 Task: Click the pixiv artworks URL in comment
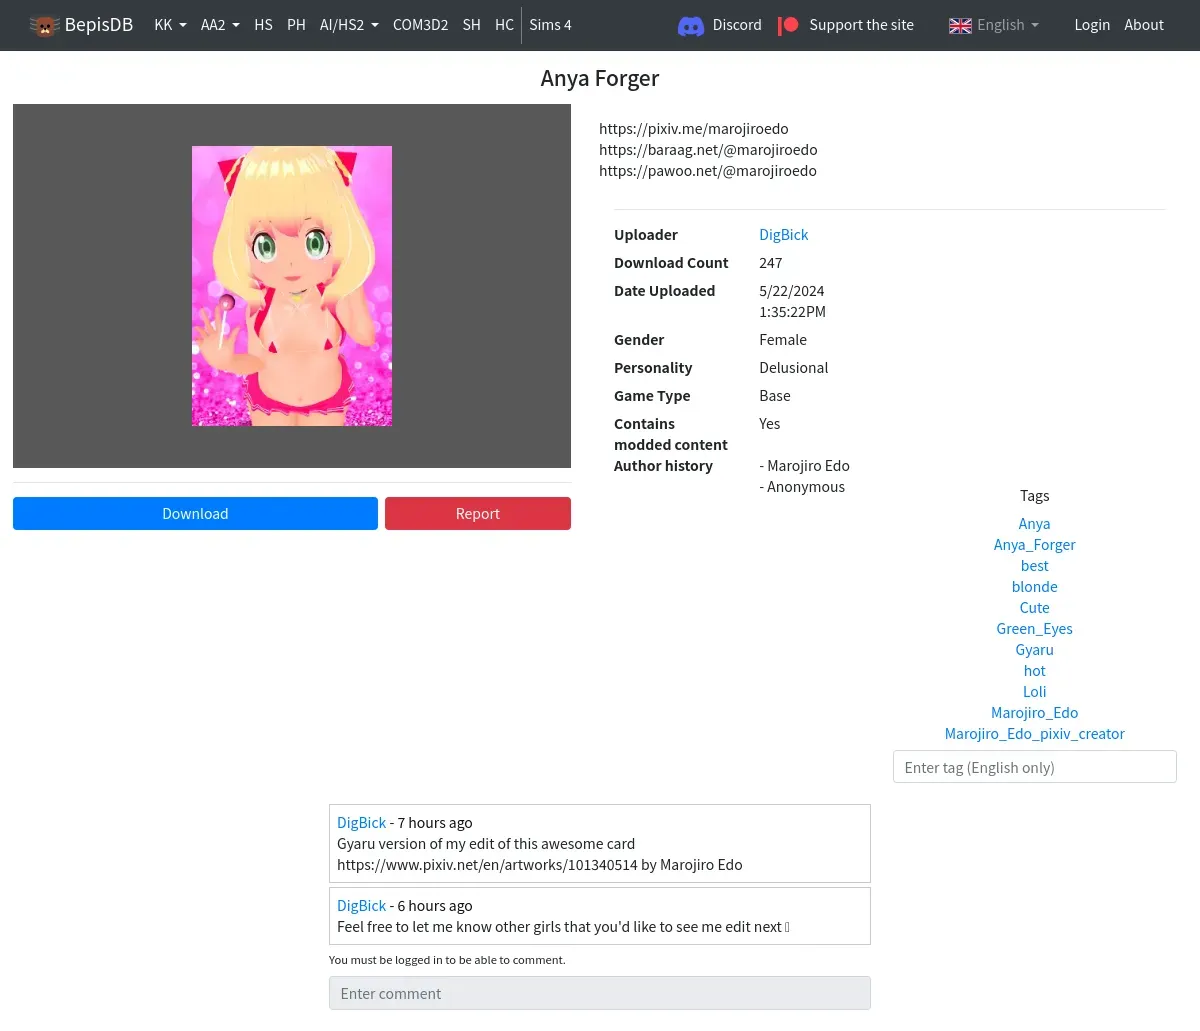click(x=487, y=865)
